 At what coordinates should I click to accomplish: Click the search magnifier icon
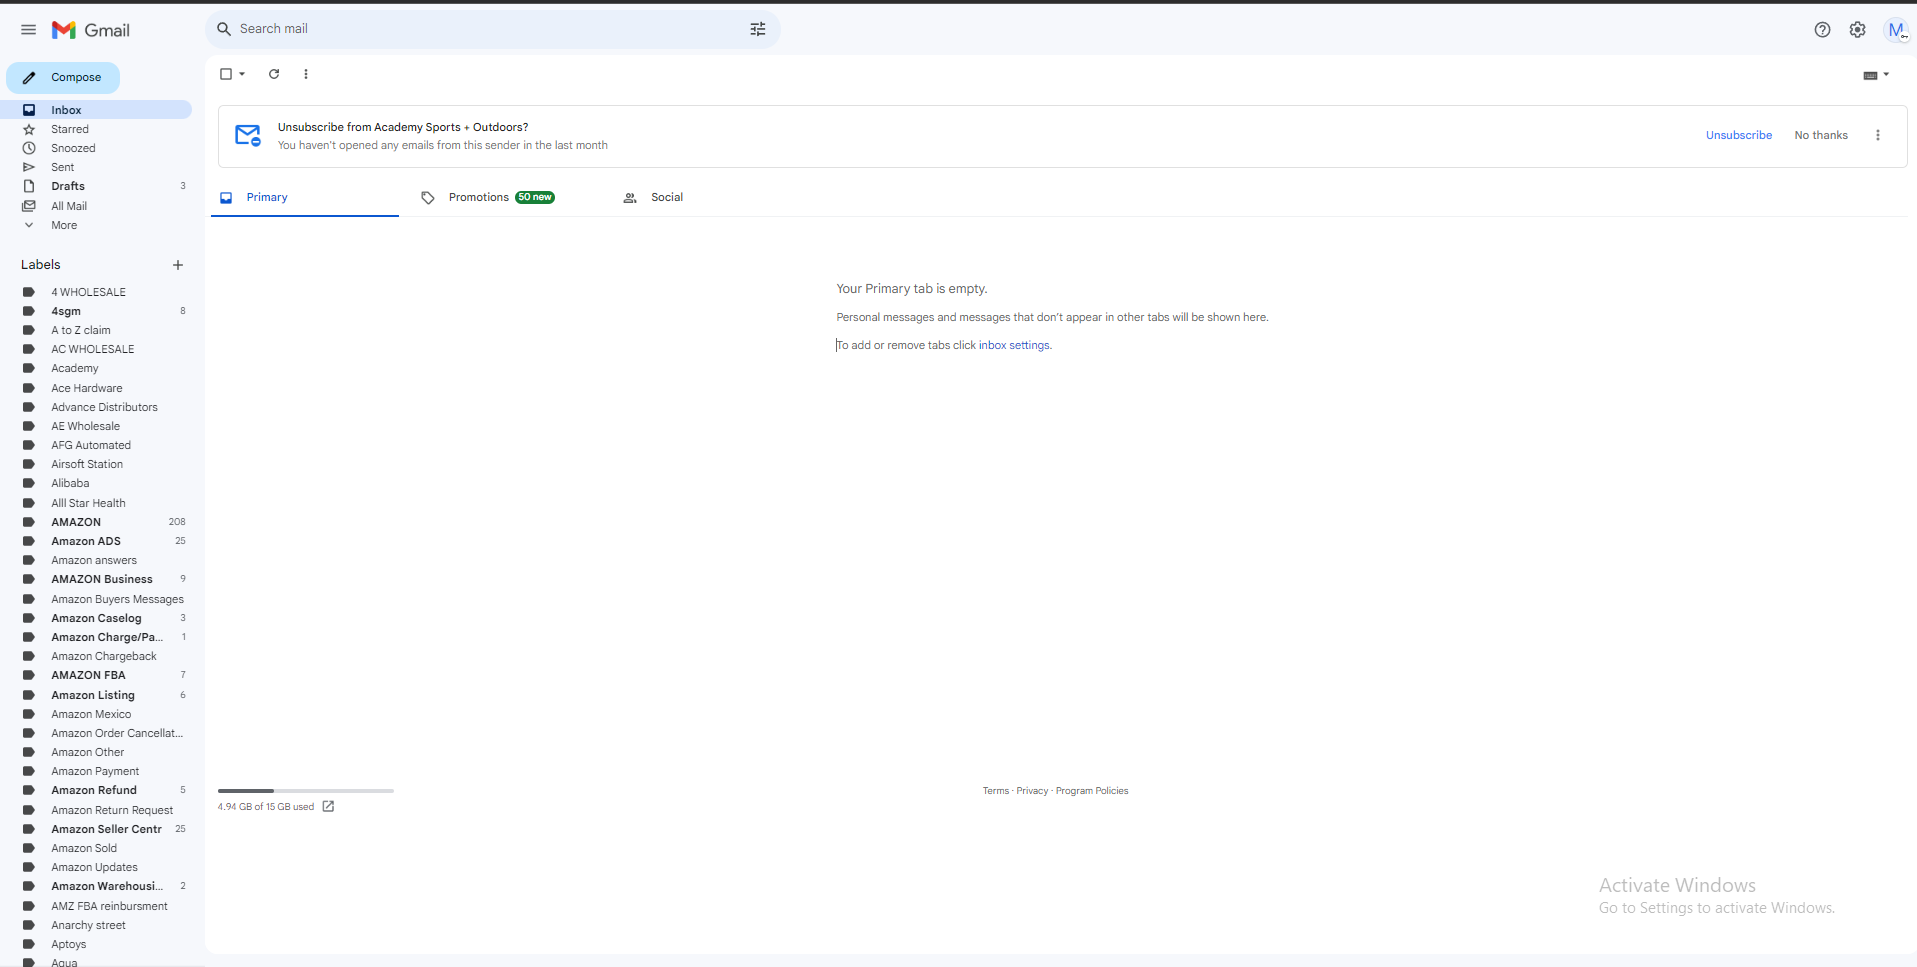click(x=224, y=29)
